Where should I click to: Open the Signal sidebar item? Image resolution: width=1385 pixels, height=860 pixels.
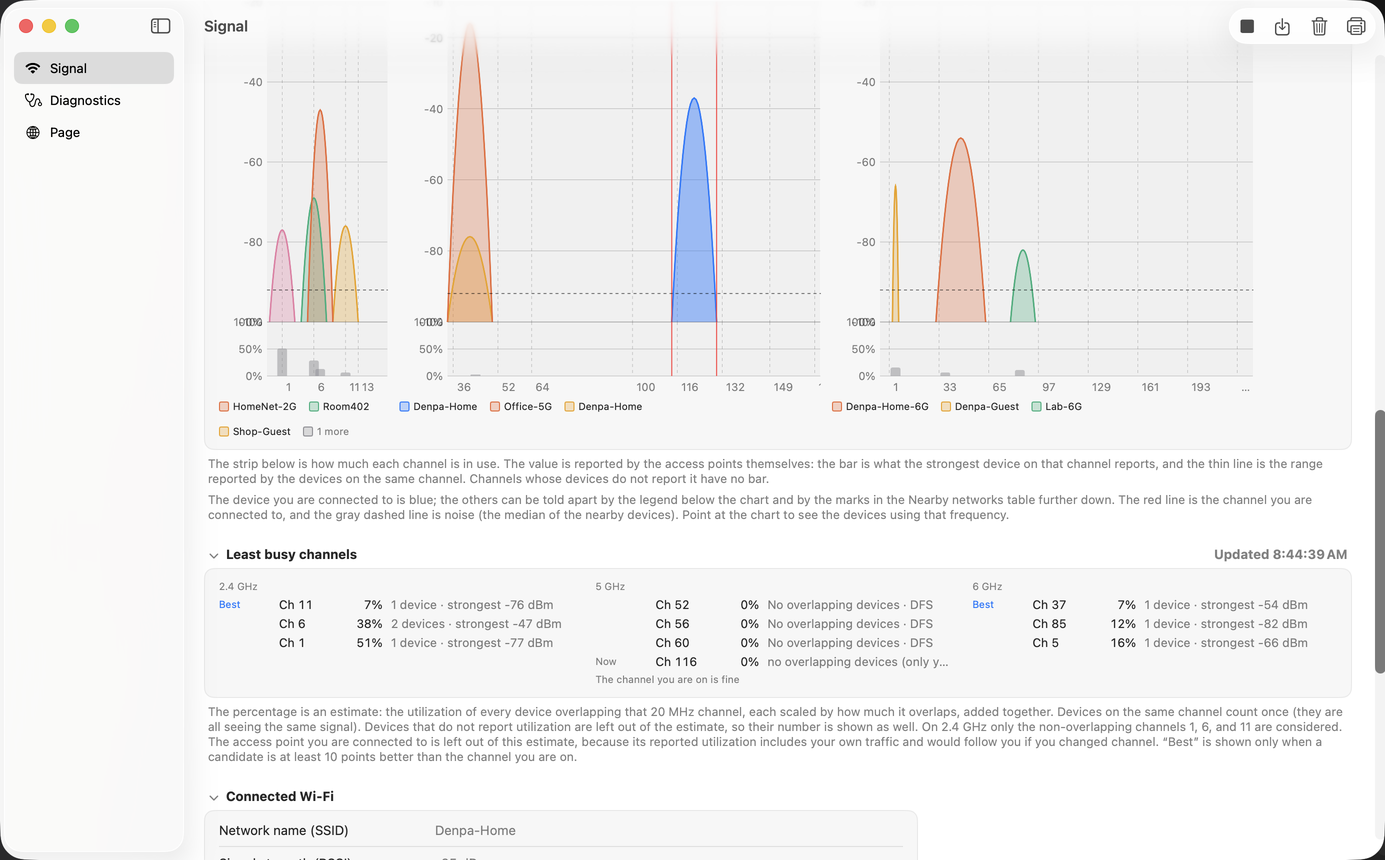pos(94,68)
